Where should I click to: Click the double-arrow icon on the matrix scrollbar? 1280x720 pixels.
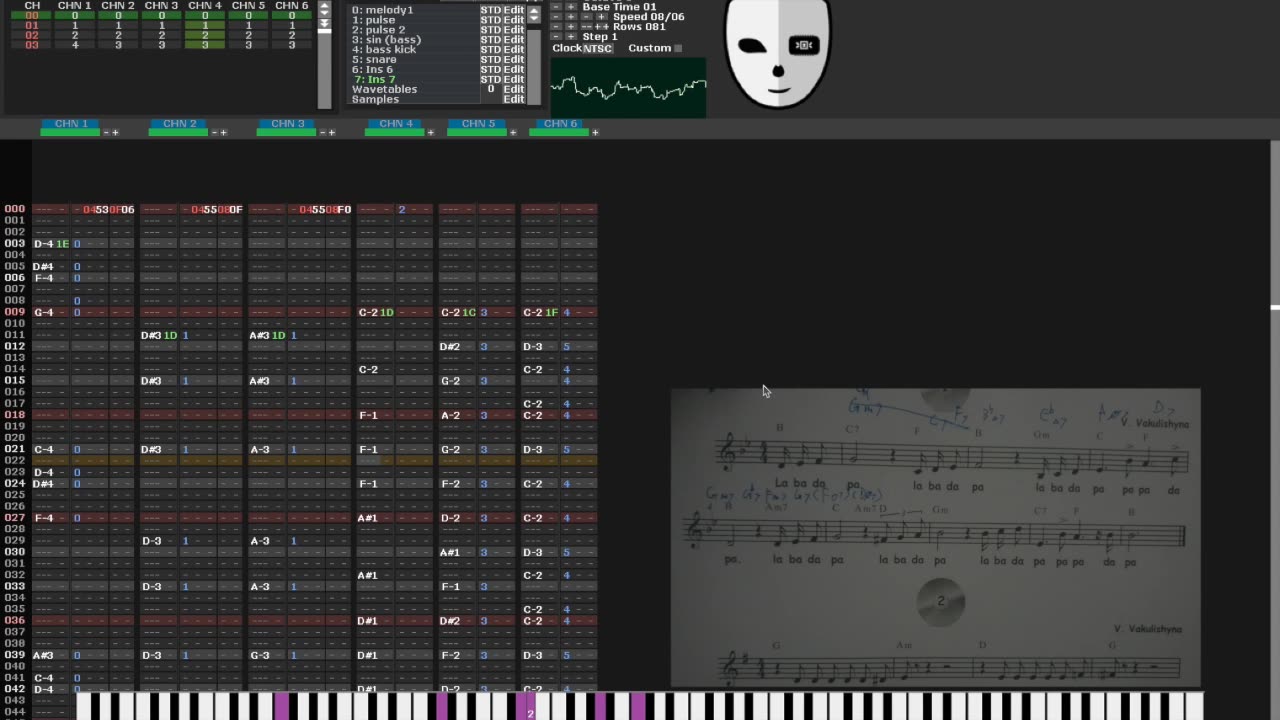[324, 22]
